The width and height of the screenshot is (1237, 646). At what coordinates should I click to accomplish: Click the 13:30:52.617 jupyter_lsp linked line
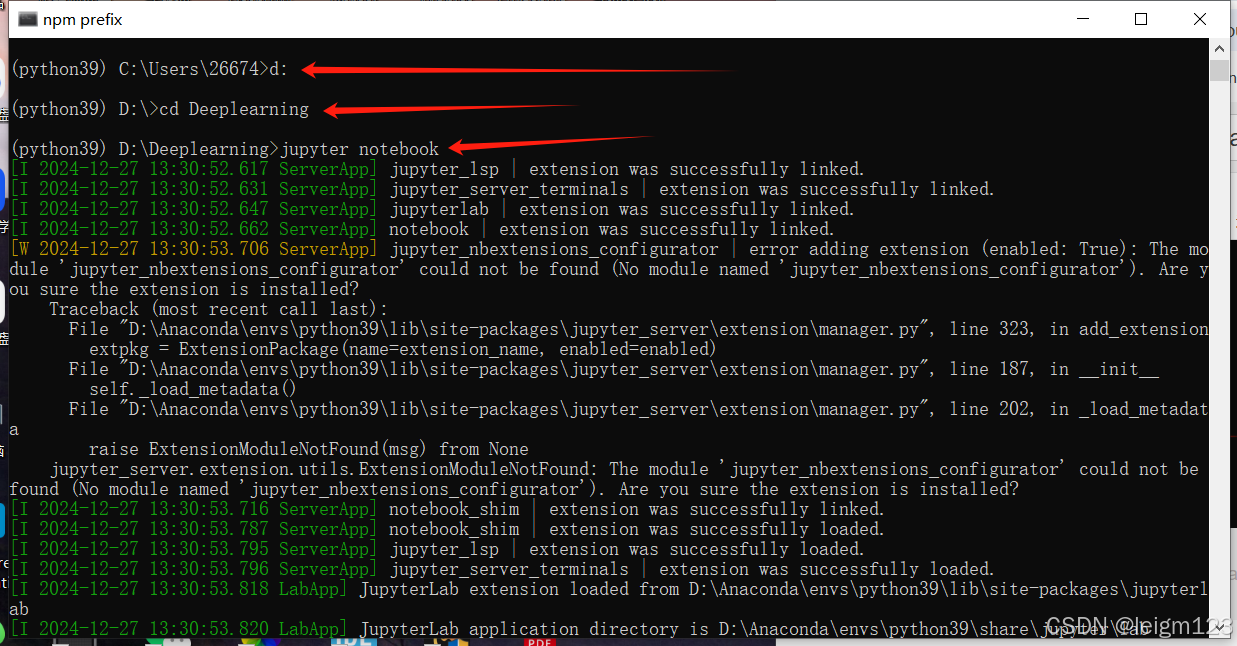click(x=437, y=169)
